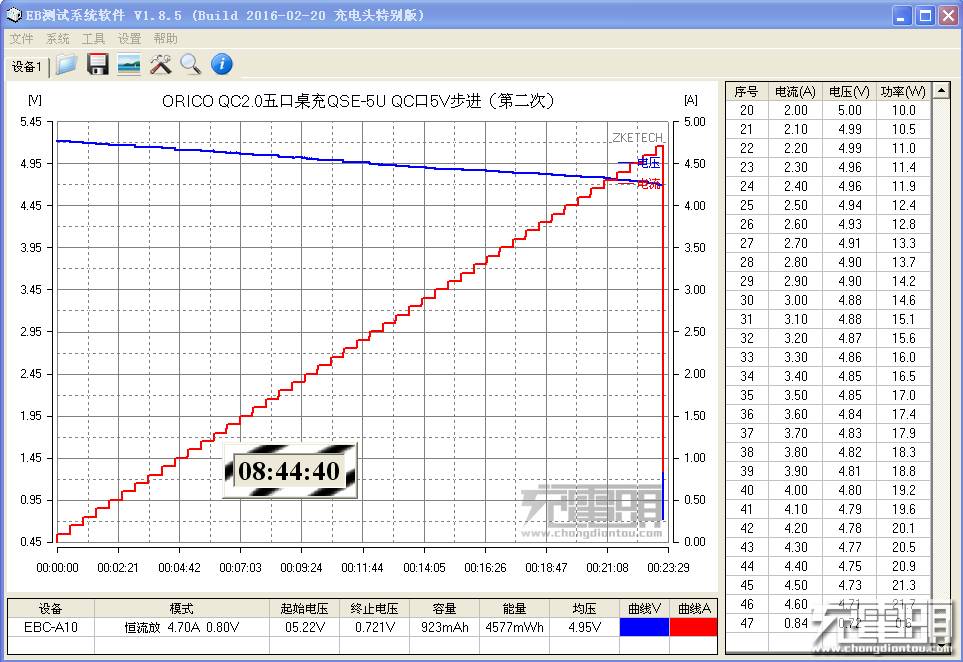Export the chart using the picture icon
The height and width of the screenshot is (662, 963).
129,64
